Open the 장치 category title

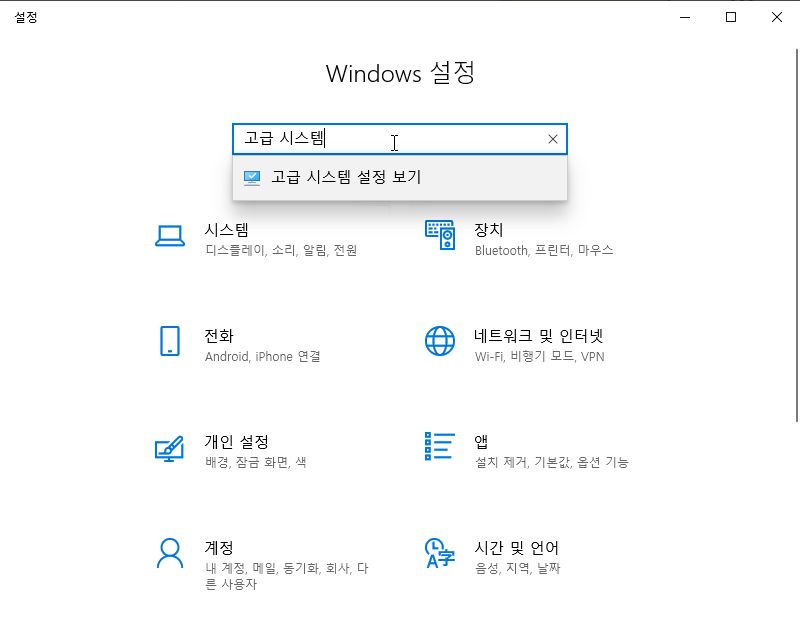tap(489, 230)
